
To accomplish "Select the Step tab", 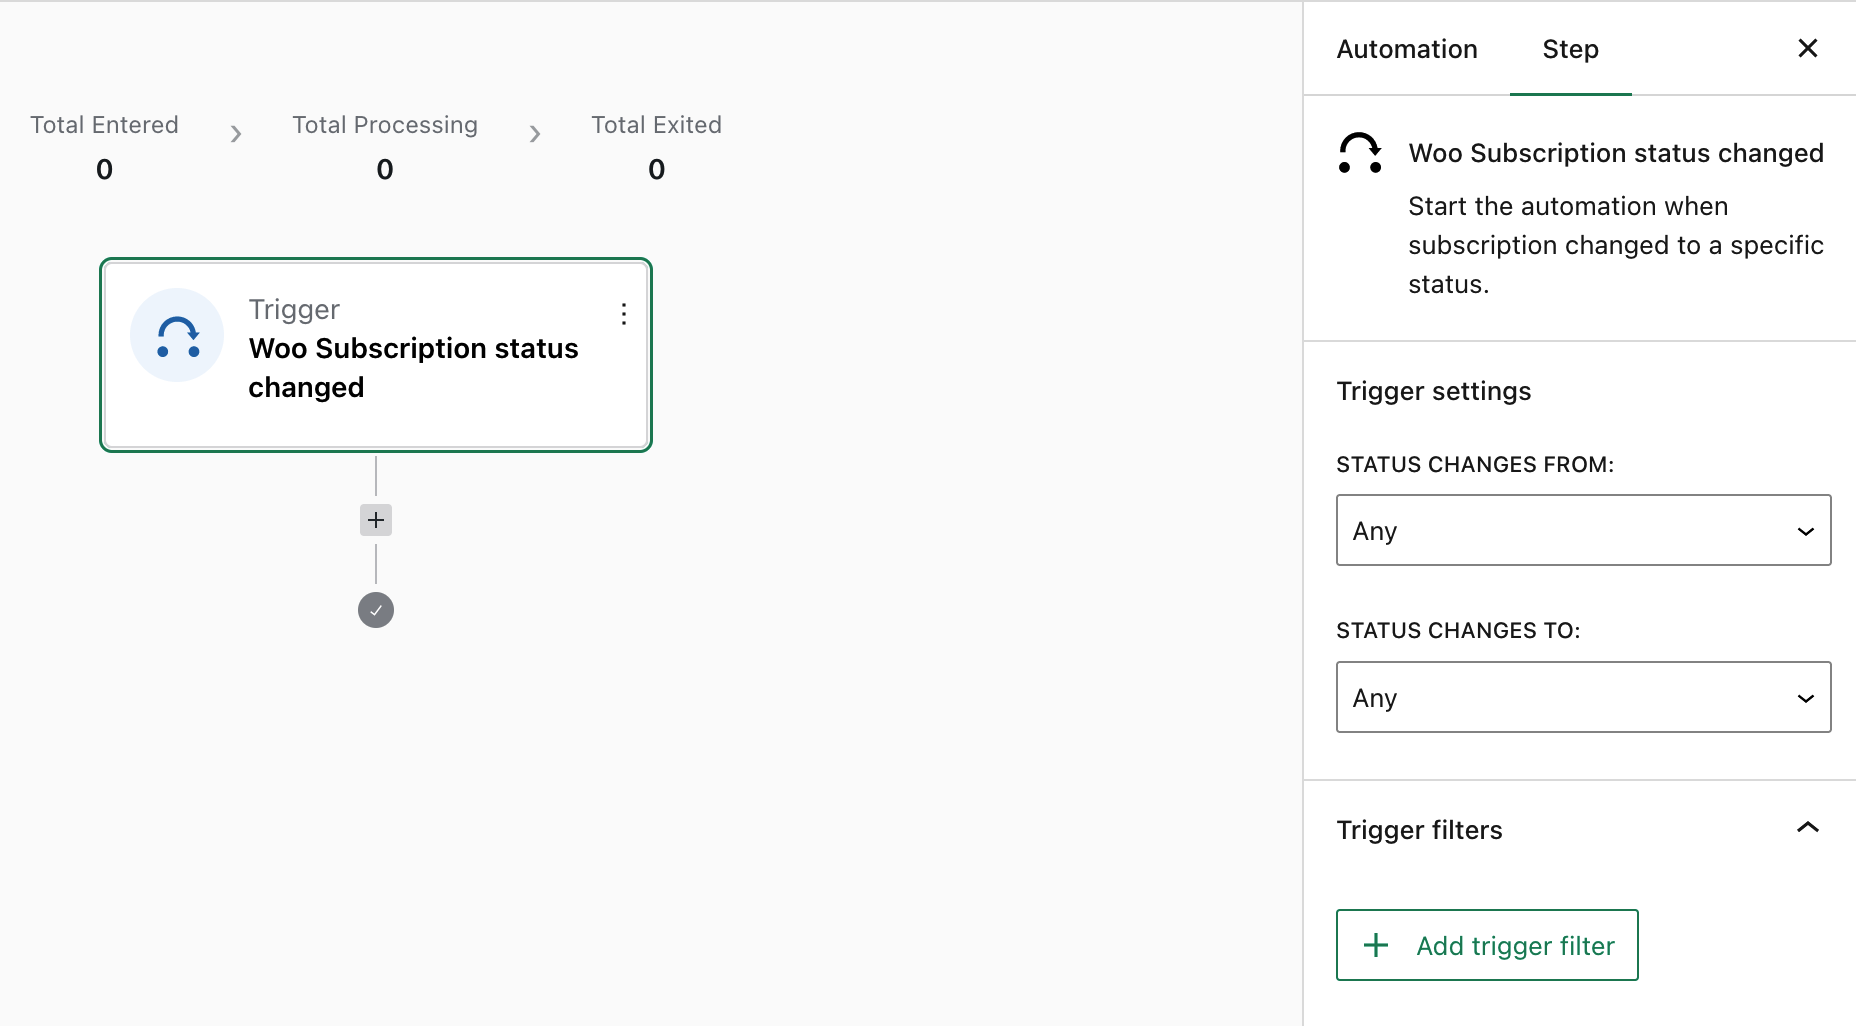I will [x=1570, y=49].
